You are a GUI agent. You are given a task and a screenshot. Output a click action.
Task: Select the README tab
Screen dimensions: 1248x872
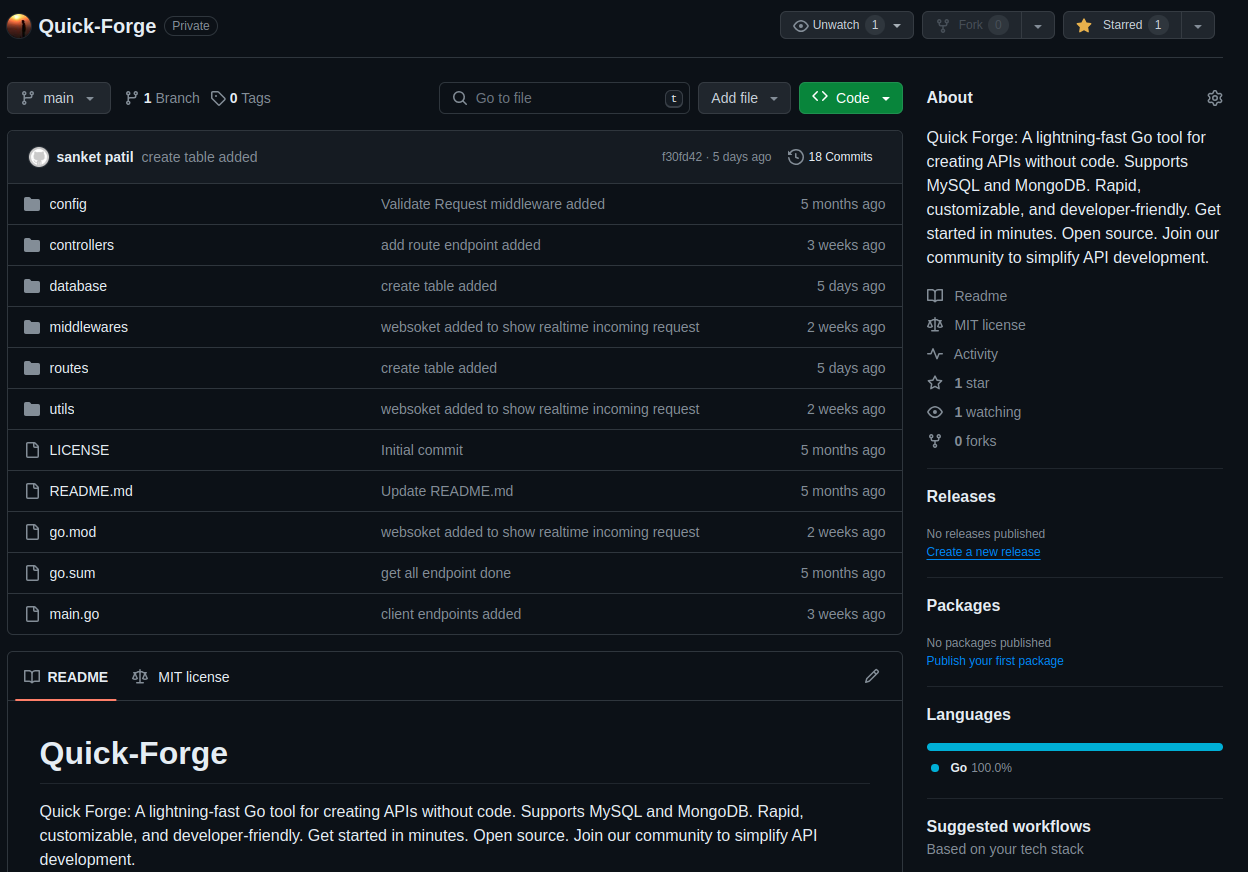66,677
